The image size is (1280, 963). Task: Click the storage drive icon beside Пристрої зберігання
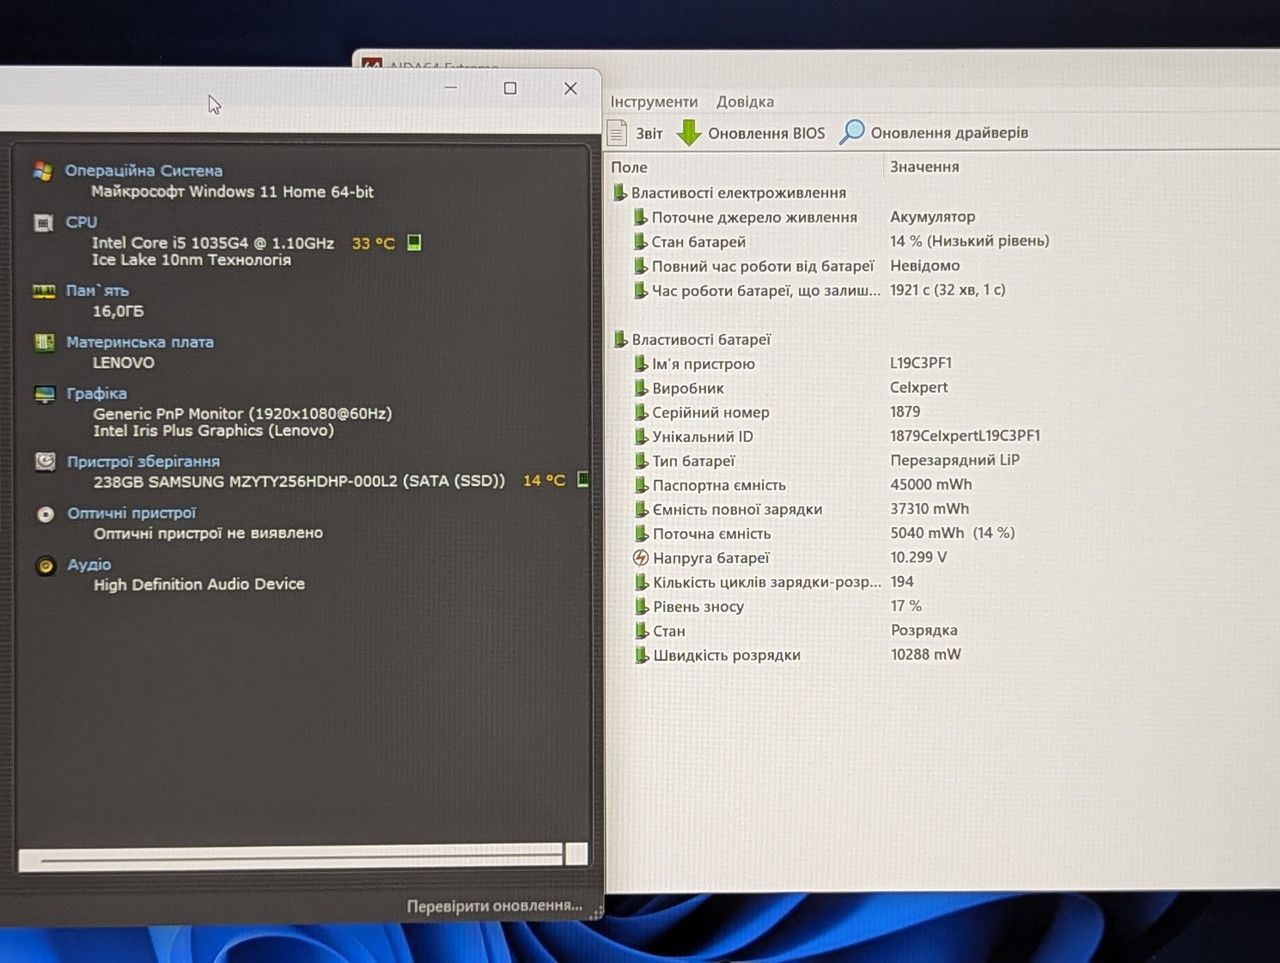[45, 462]
